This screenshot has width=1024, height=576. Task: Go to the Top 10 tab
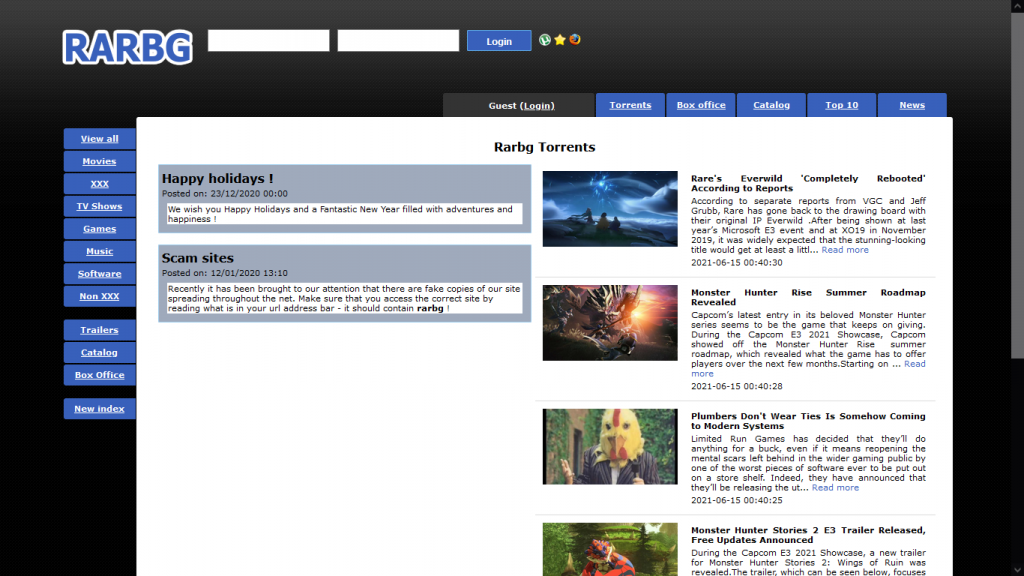[842, 105]
